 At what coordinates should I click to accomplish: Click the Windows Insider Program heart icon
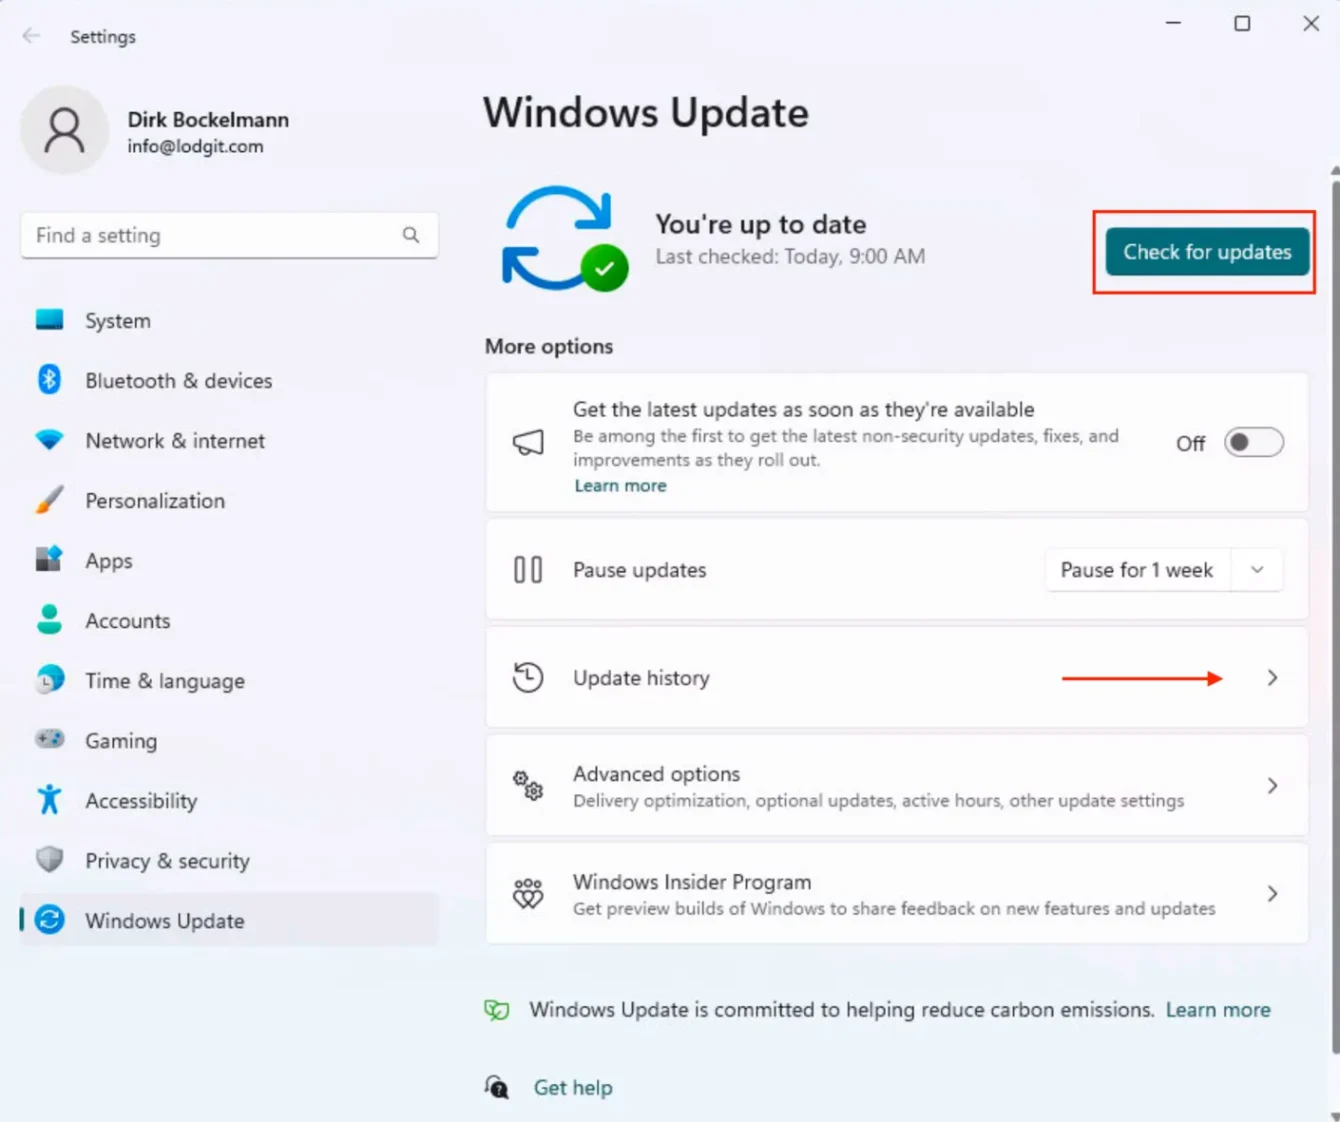coord(528,894)
